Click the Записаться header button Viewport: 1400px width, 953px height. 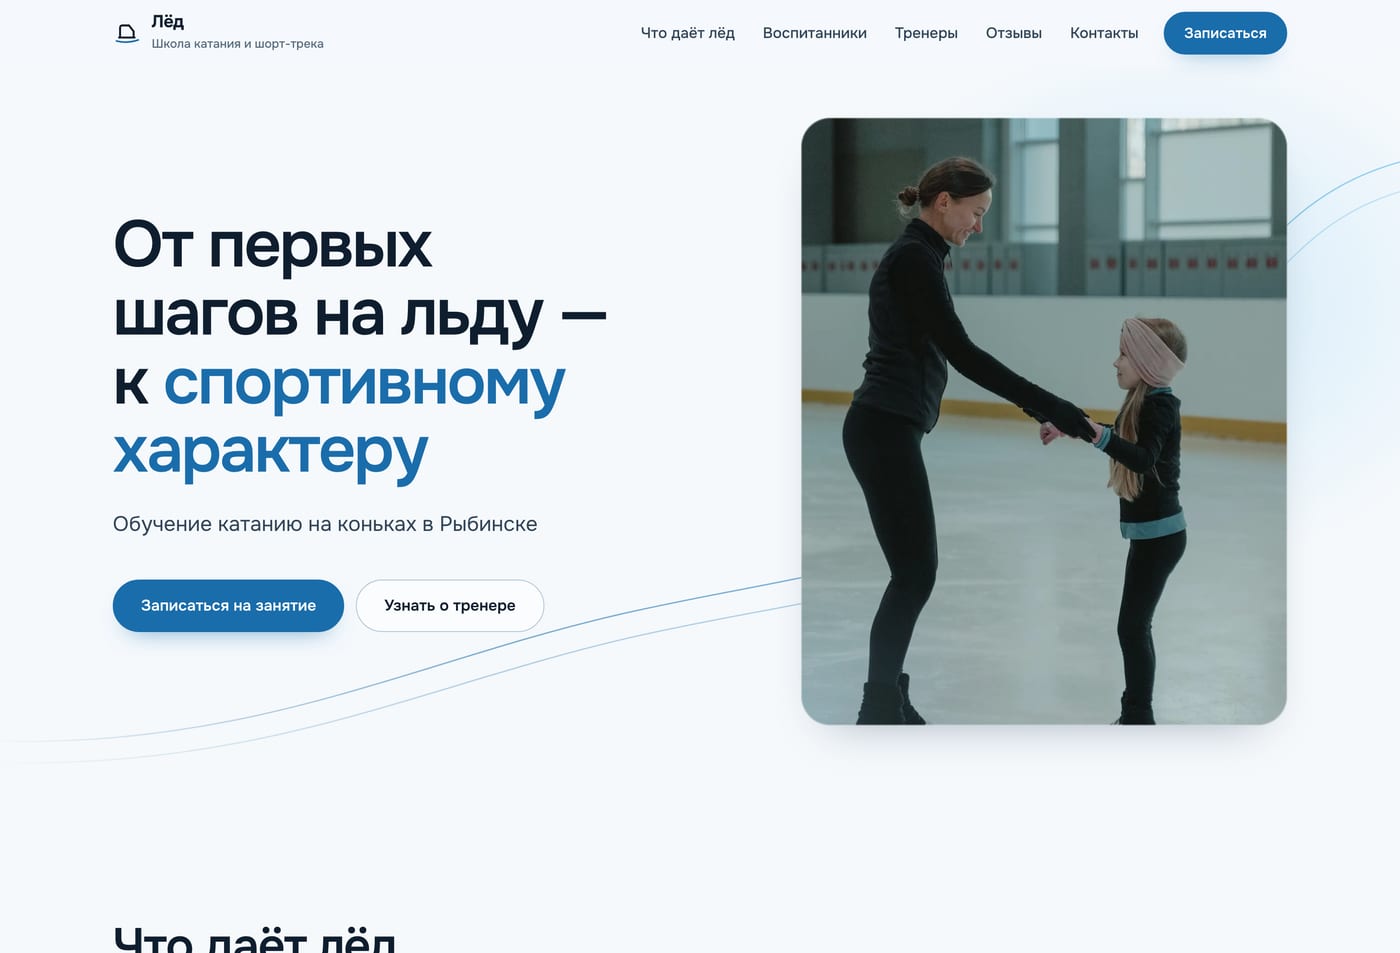pyautogui.click(x=1225, y=33)
